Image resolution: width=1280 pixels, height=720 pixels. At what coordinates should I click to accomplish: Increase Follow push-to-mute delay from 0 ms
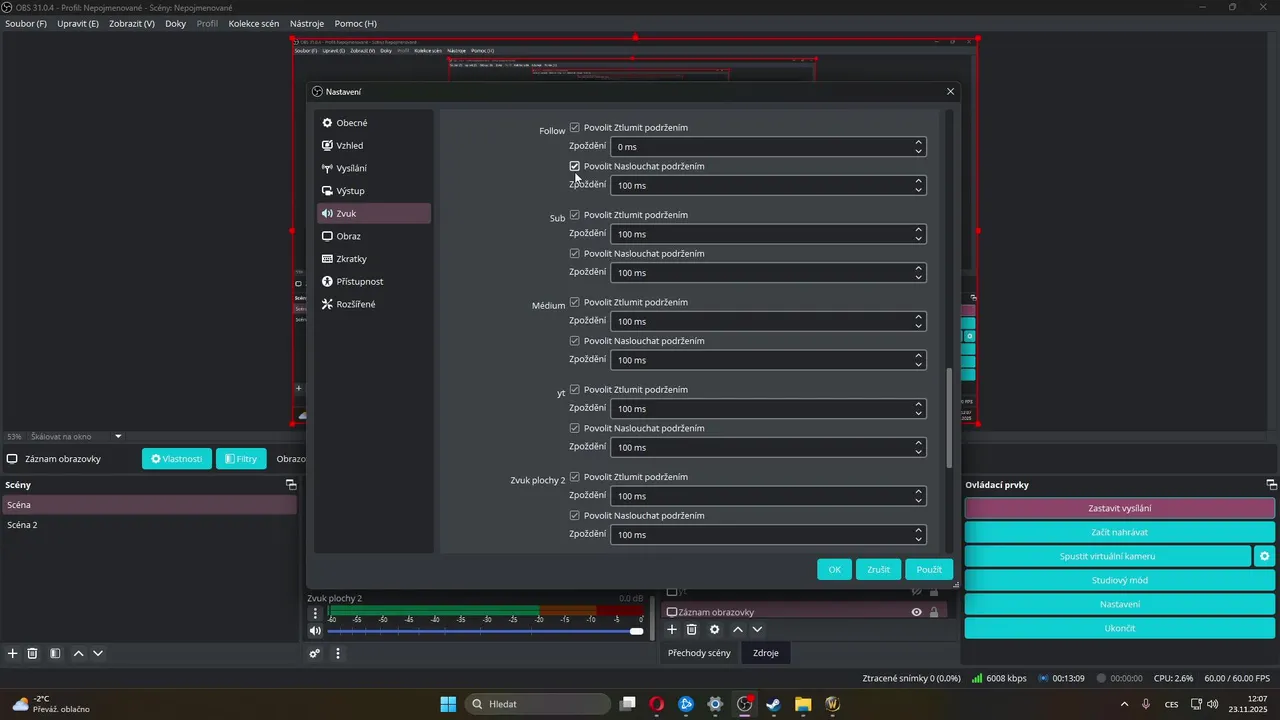pyautogui.click(x=918, y=142)
